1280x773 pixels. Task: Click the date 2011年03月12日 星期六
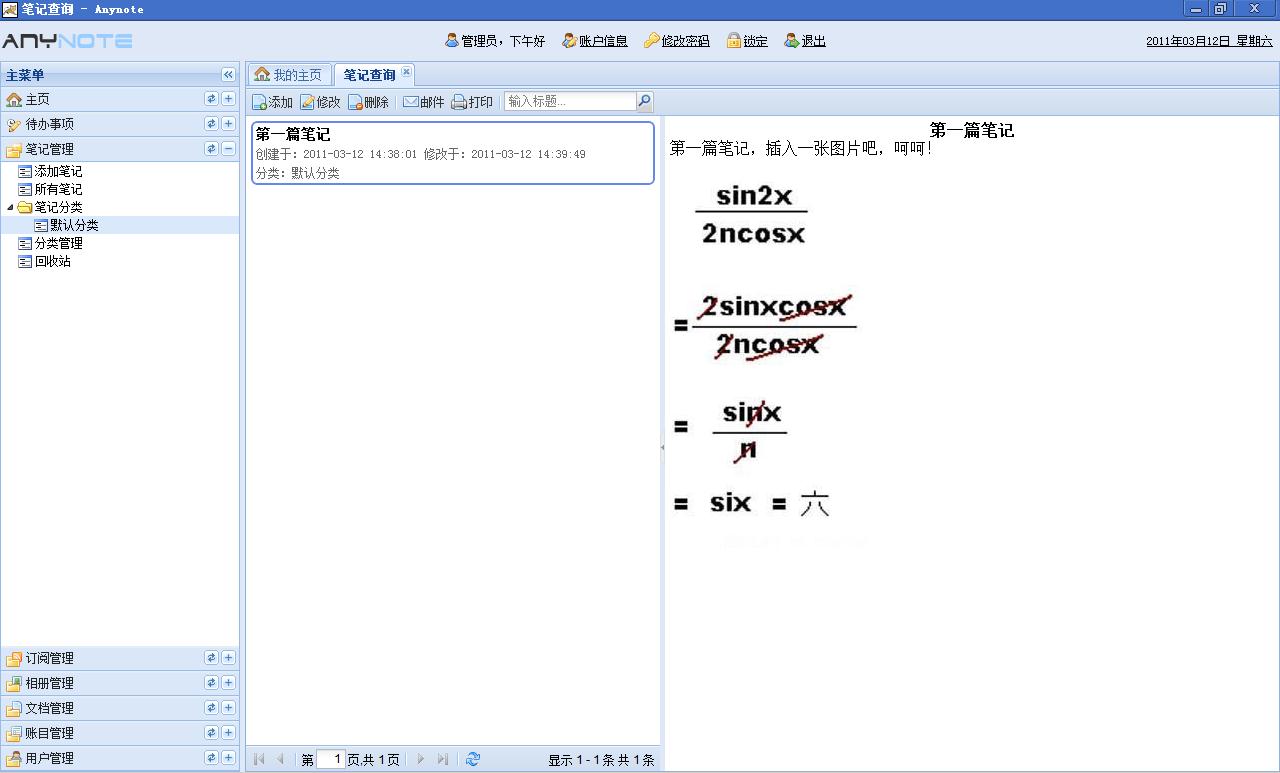pyautogui.click(x=1209, y=41)
